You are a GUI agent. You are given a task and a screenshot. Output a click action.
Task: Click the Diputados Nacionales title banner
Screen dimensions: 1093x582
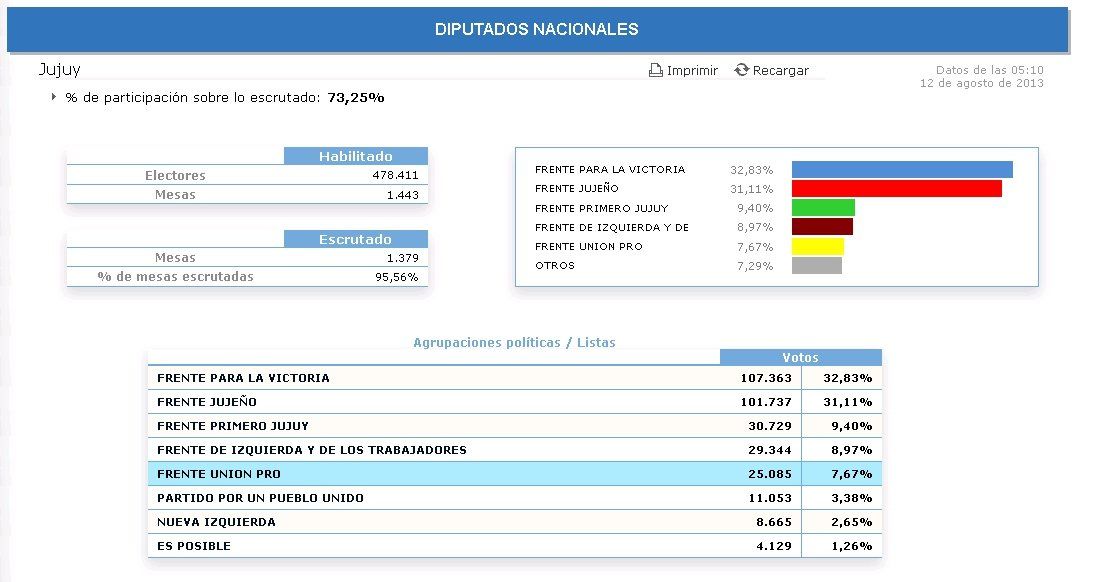coord(537,30)
